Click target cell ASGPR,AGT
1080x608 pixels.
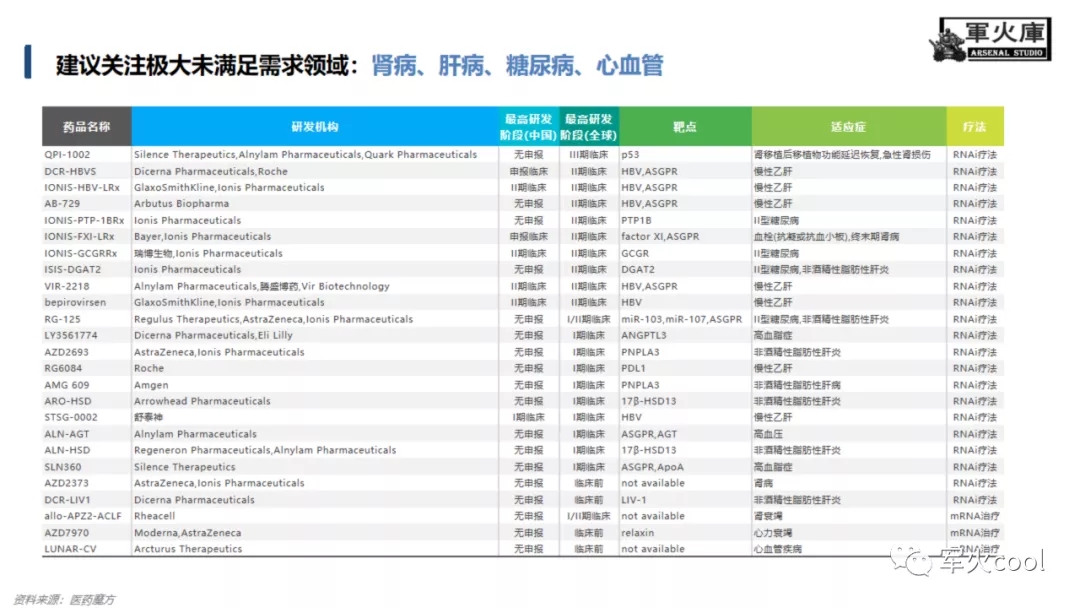pyautogui.click(x=649, y=434)
